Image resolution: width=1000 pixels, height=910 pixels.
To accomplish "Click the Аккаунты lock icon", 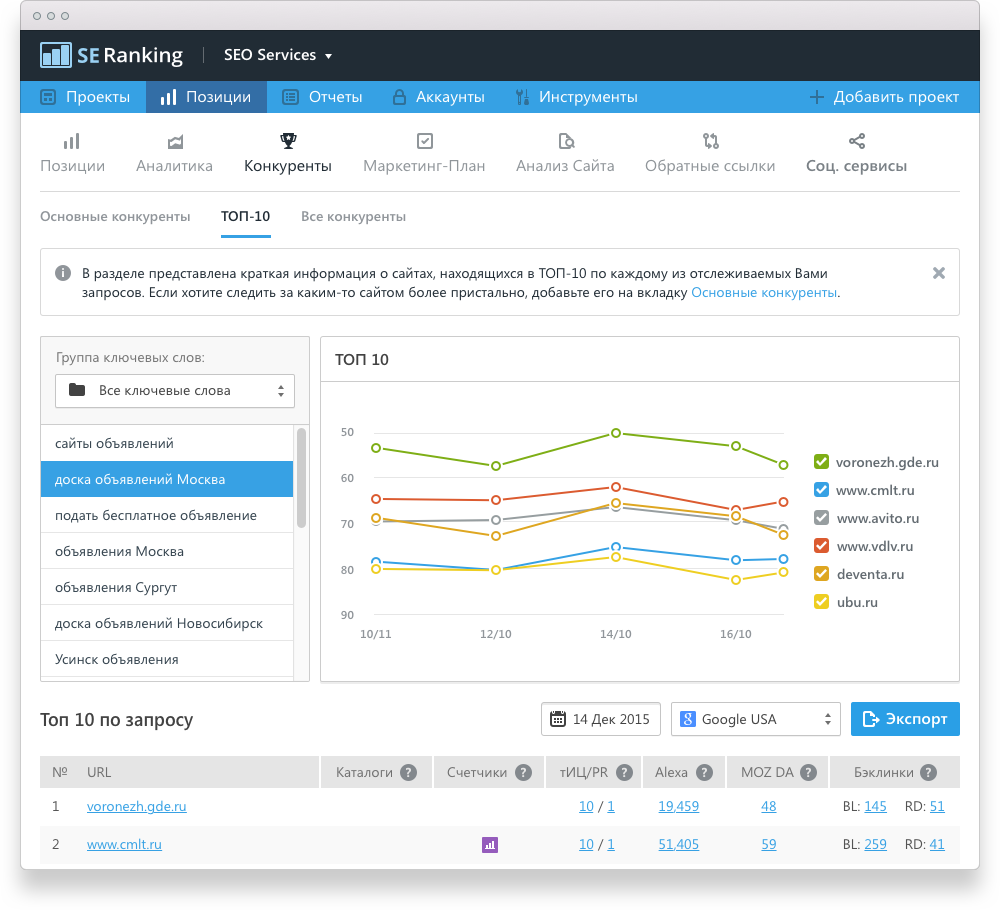I will click(399, 97).
